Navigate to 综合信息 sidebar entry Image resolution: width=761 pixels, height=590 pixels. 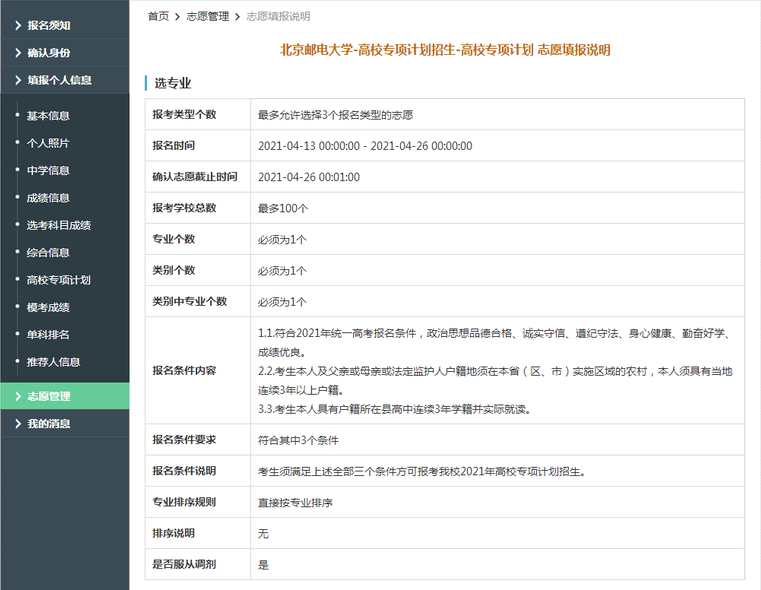pyautogui.click(x=48, y=253)
